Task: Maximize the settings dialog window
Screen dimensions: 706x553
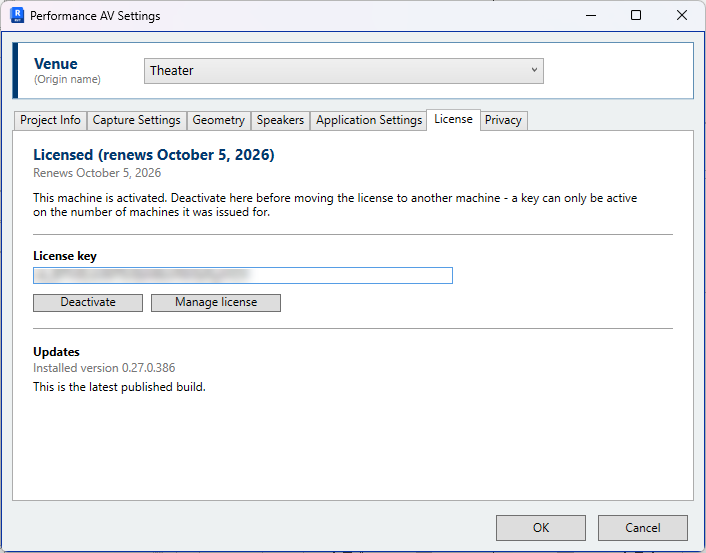Action: point(636,16)
